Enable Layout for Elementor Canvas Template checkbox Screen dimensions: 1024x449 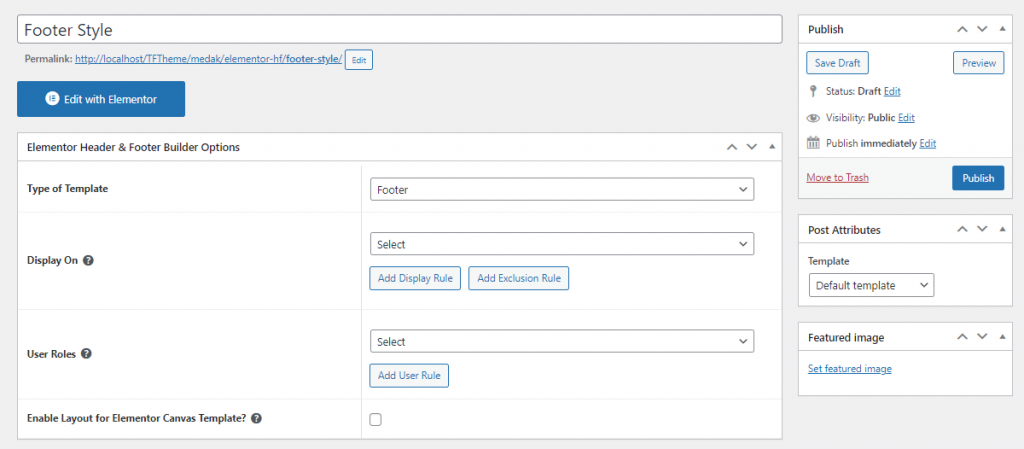click(376, 420)
